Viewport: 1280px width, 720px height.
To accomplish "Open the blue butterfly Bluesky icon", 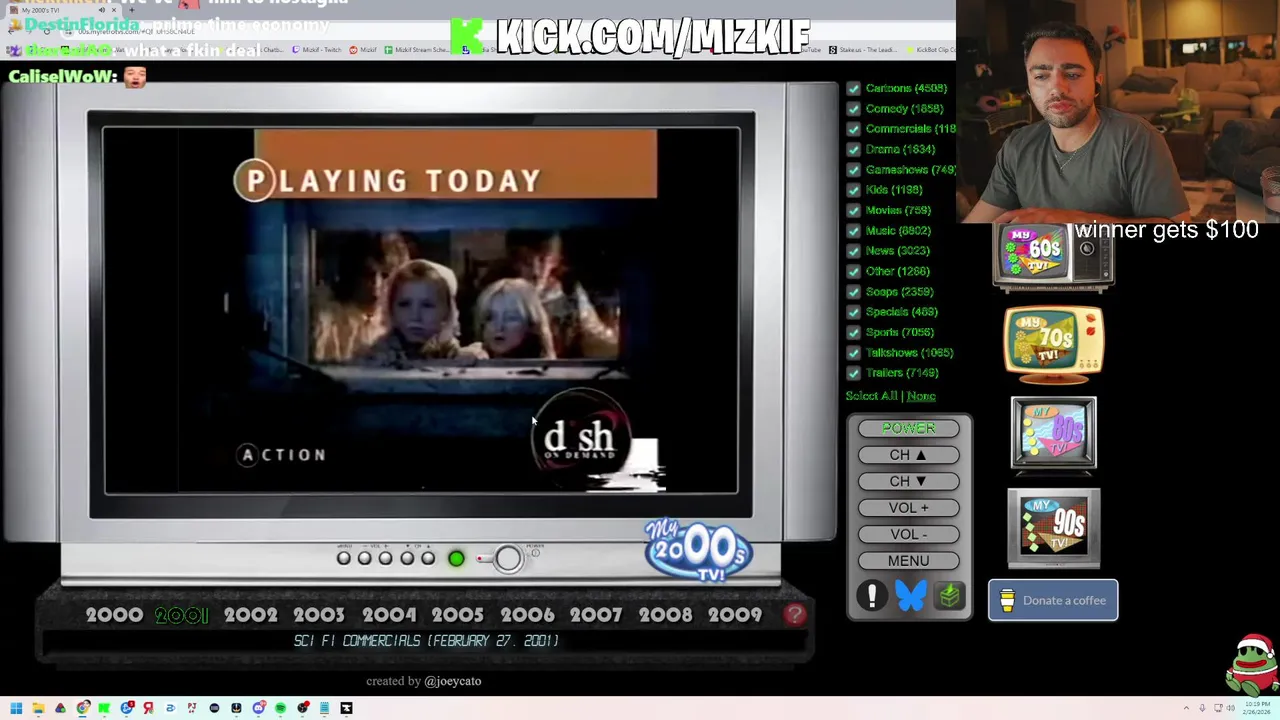I will coord(910,596).
